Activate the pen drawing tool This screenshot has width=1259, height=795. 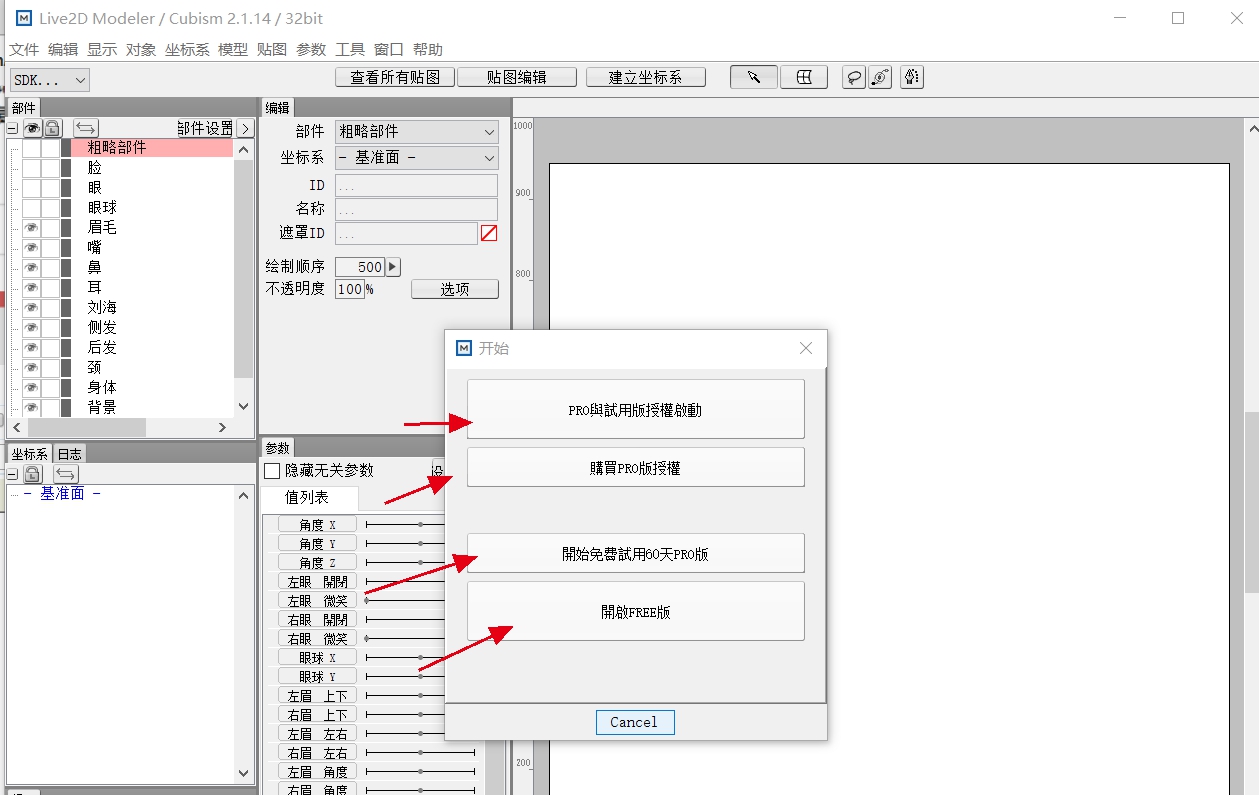point(911,77)
